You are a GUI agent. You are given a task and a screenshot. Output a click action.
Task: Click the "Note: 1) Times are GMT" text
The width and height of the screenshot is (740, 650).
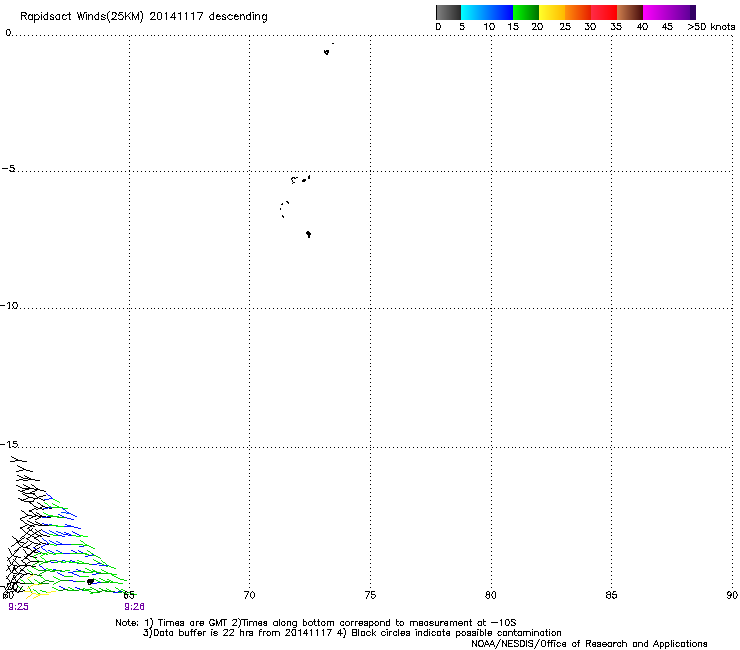[171, 623]
